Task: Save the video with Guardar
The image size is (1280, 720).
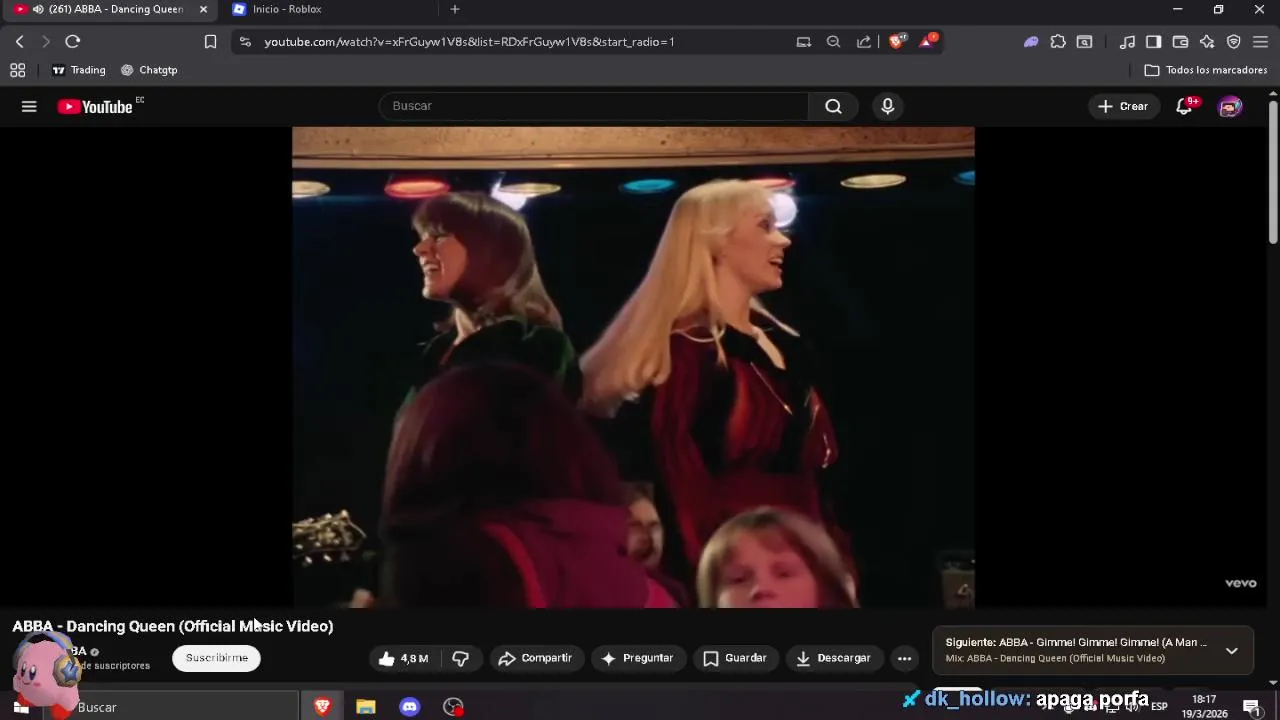Action: pyautogui.click(x=736, y=658)
